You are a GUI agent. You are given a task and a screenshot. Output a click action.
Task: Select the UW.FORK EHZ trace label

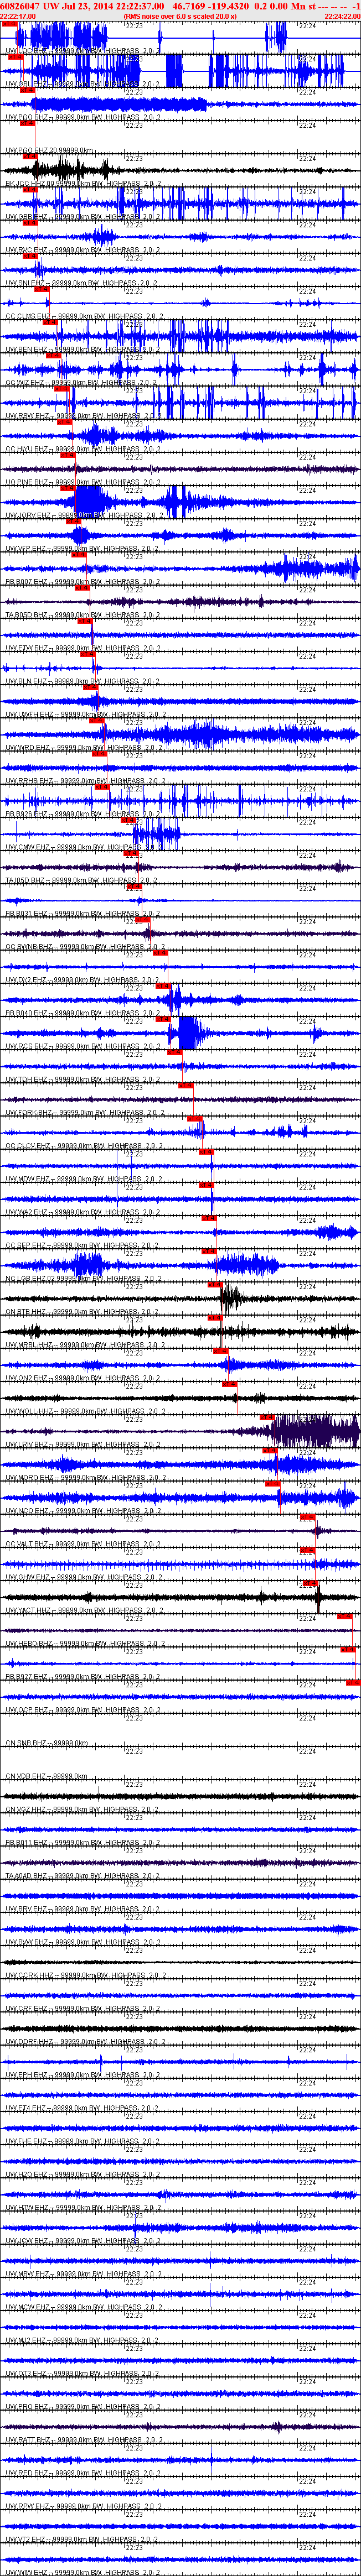(x=84, y=1112)
